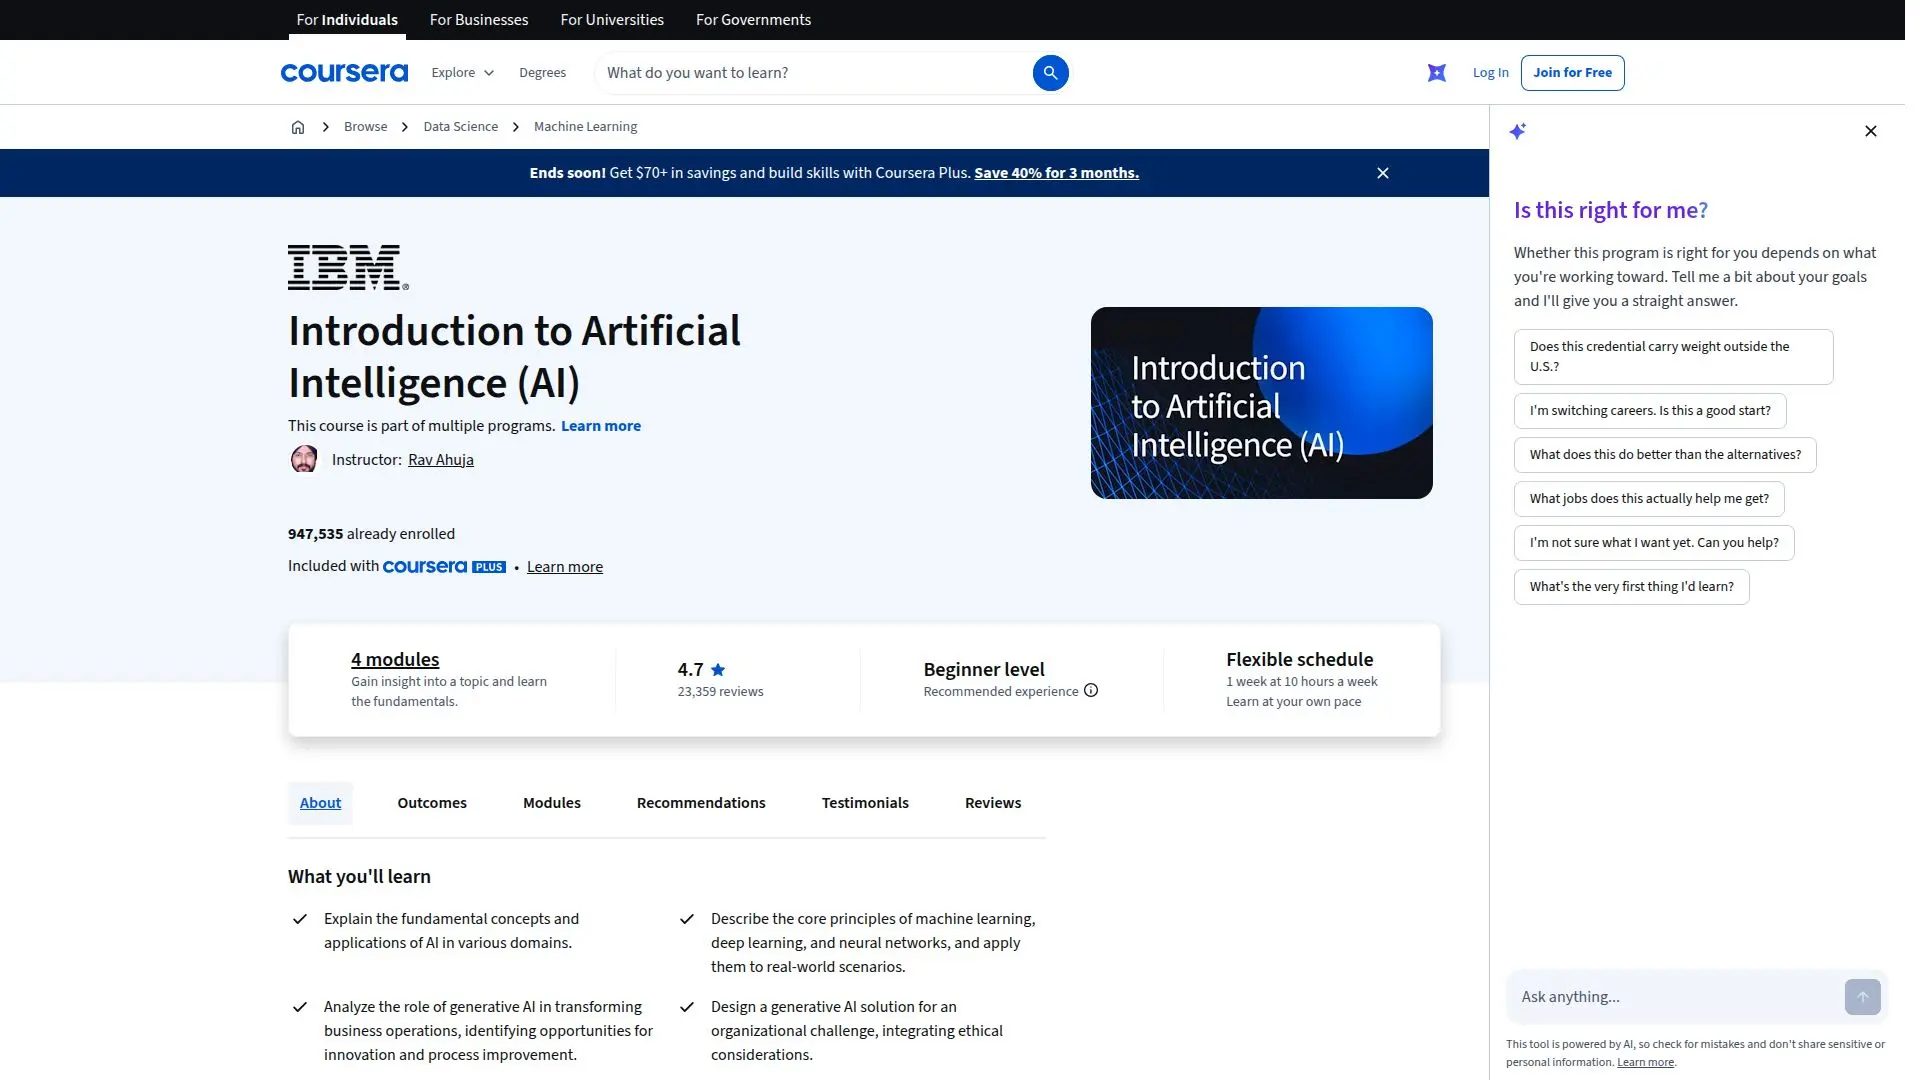The image size is (1920, 1080).
Task: Click the IBM logo
Action: click(348, 267)
